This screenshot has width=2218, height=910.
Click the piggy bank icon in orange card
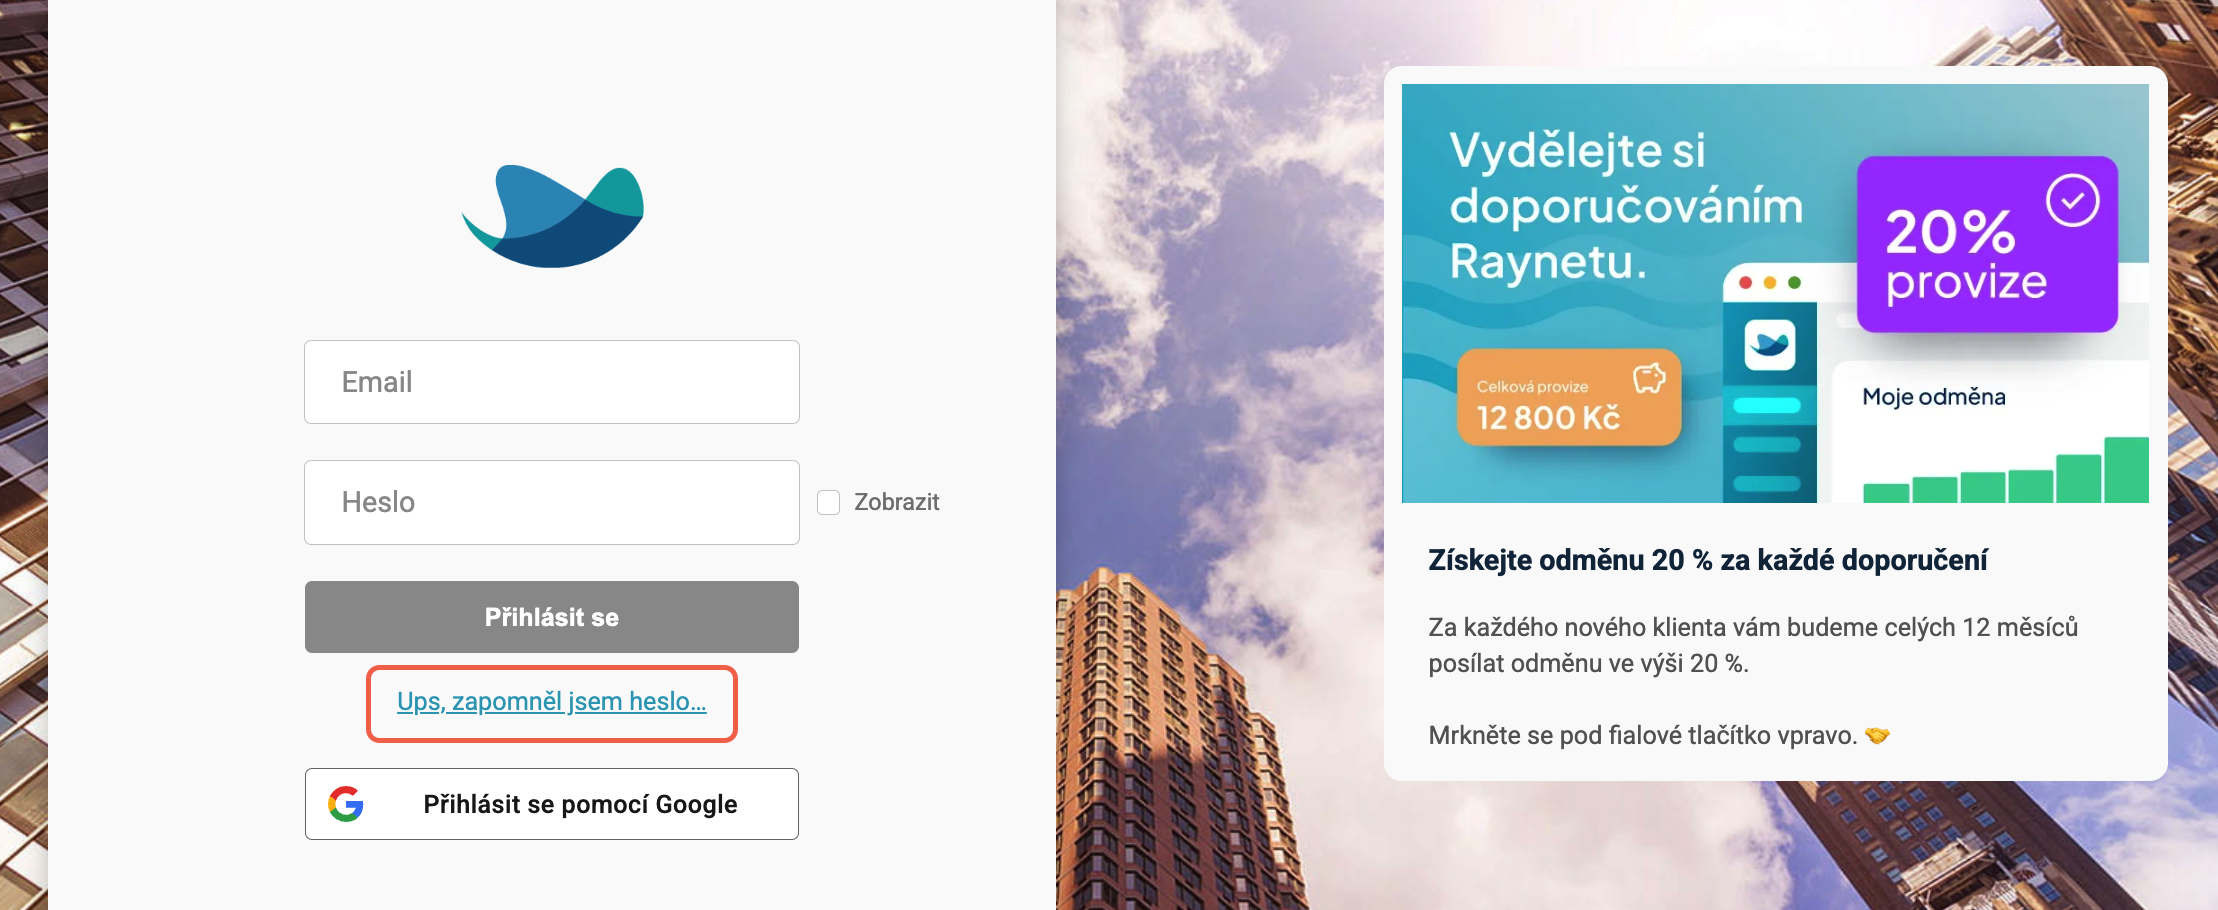coord(1649,378)
